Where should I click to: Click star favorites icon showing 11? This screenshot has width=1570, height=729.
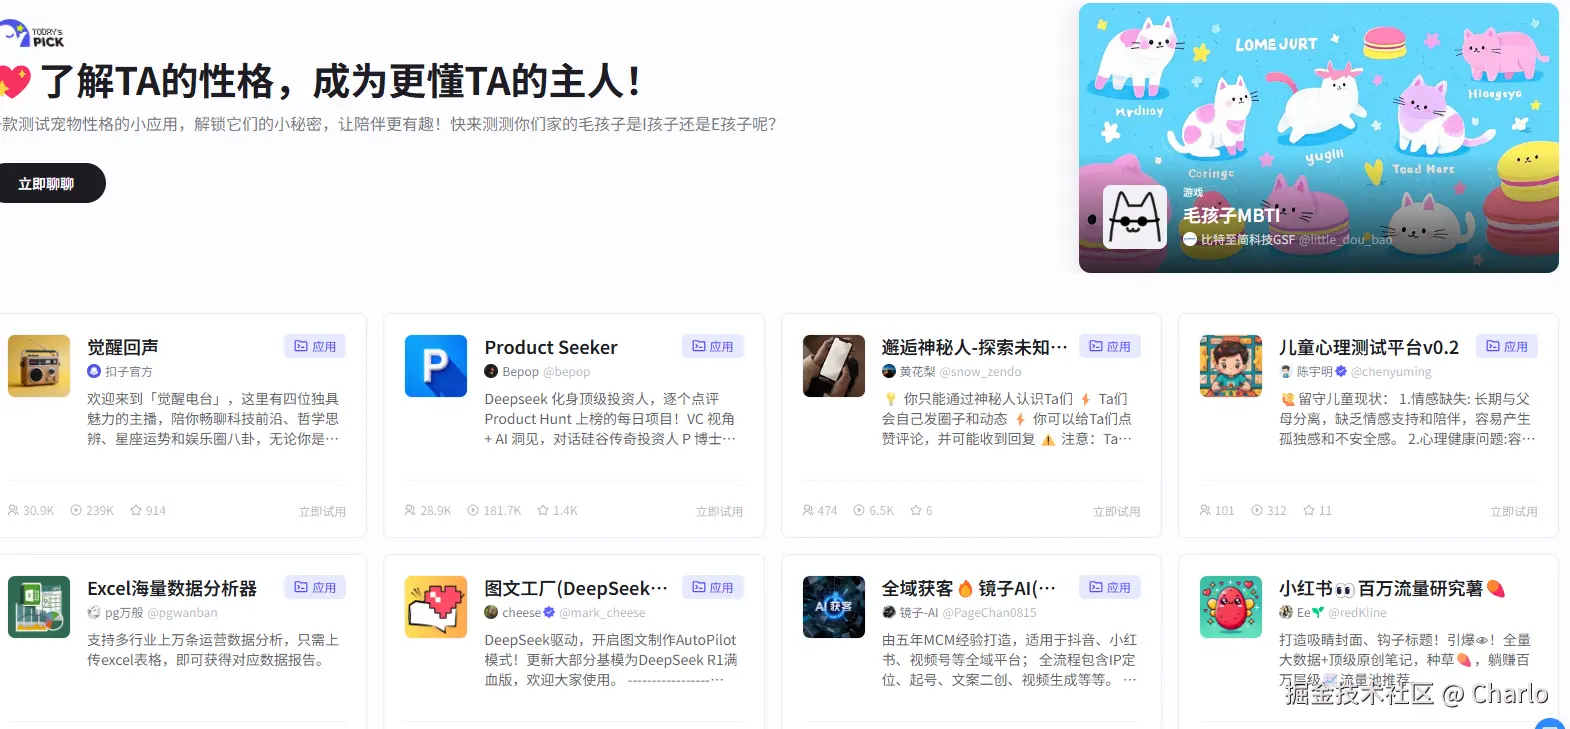(1309, 510)
